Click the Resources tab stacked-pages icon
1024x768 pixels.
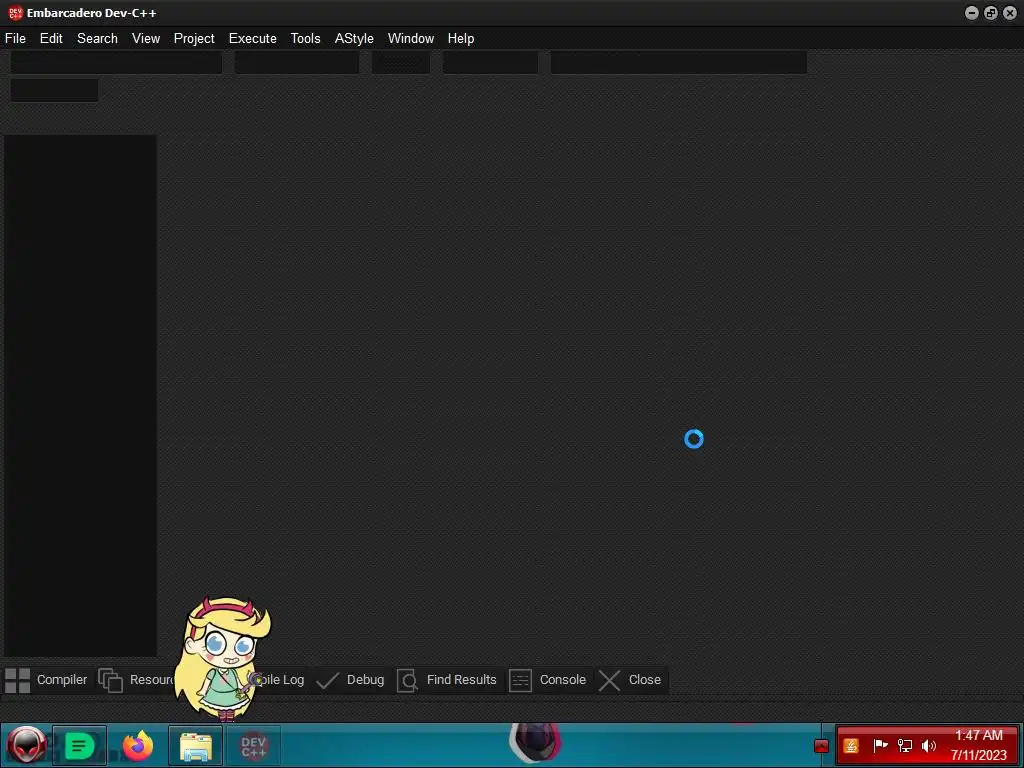coord(110,680)
